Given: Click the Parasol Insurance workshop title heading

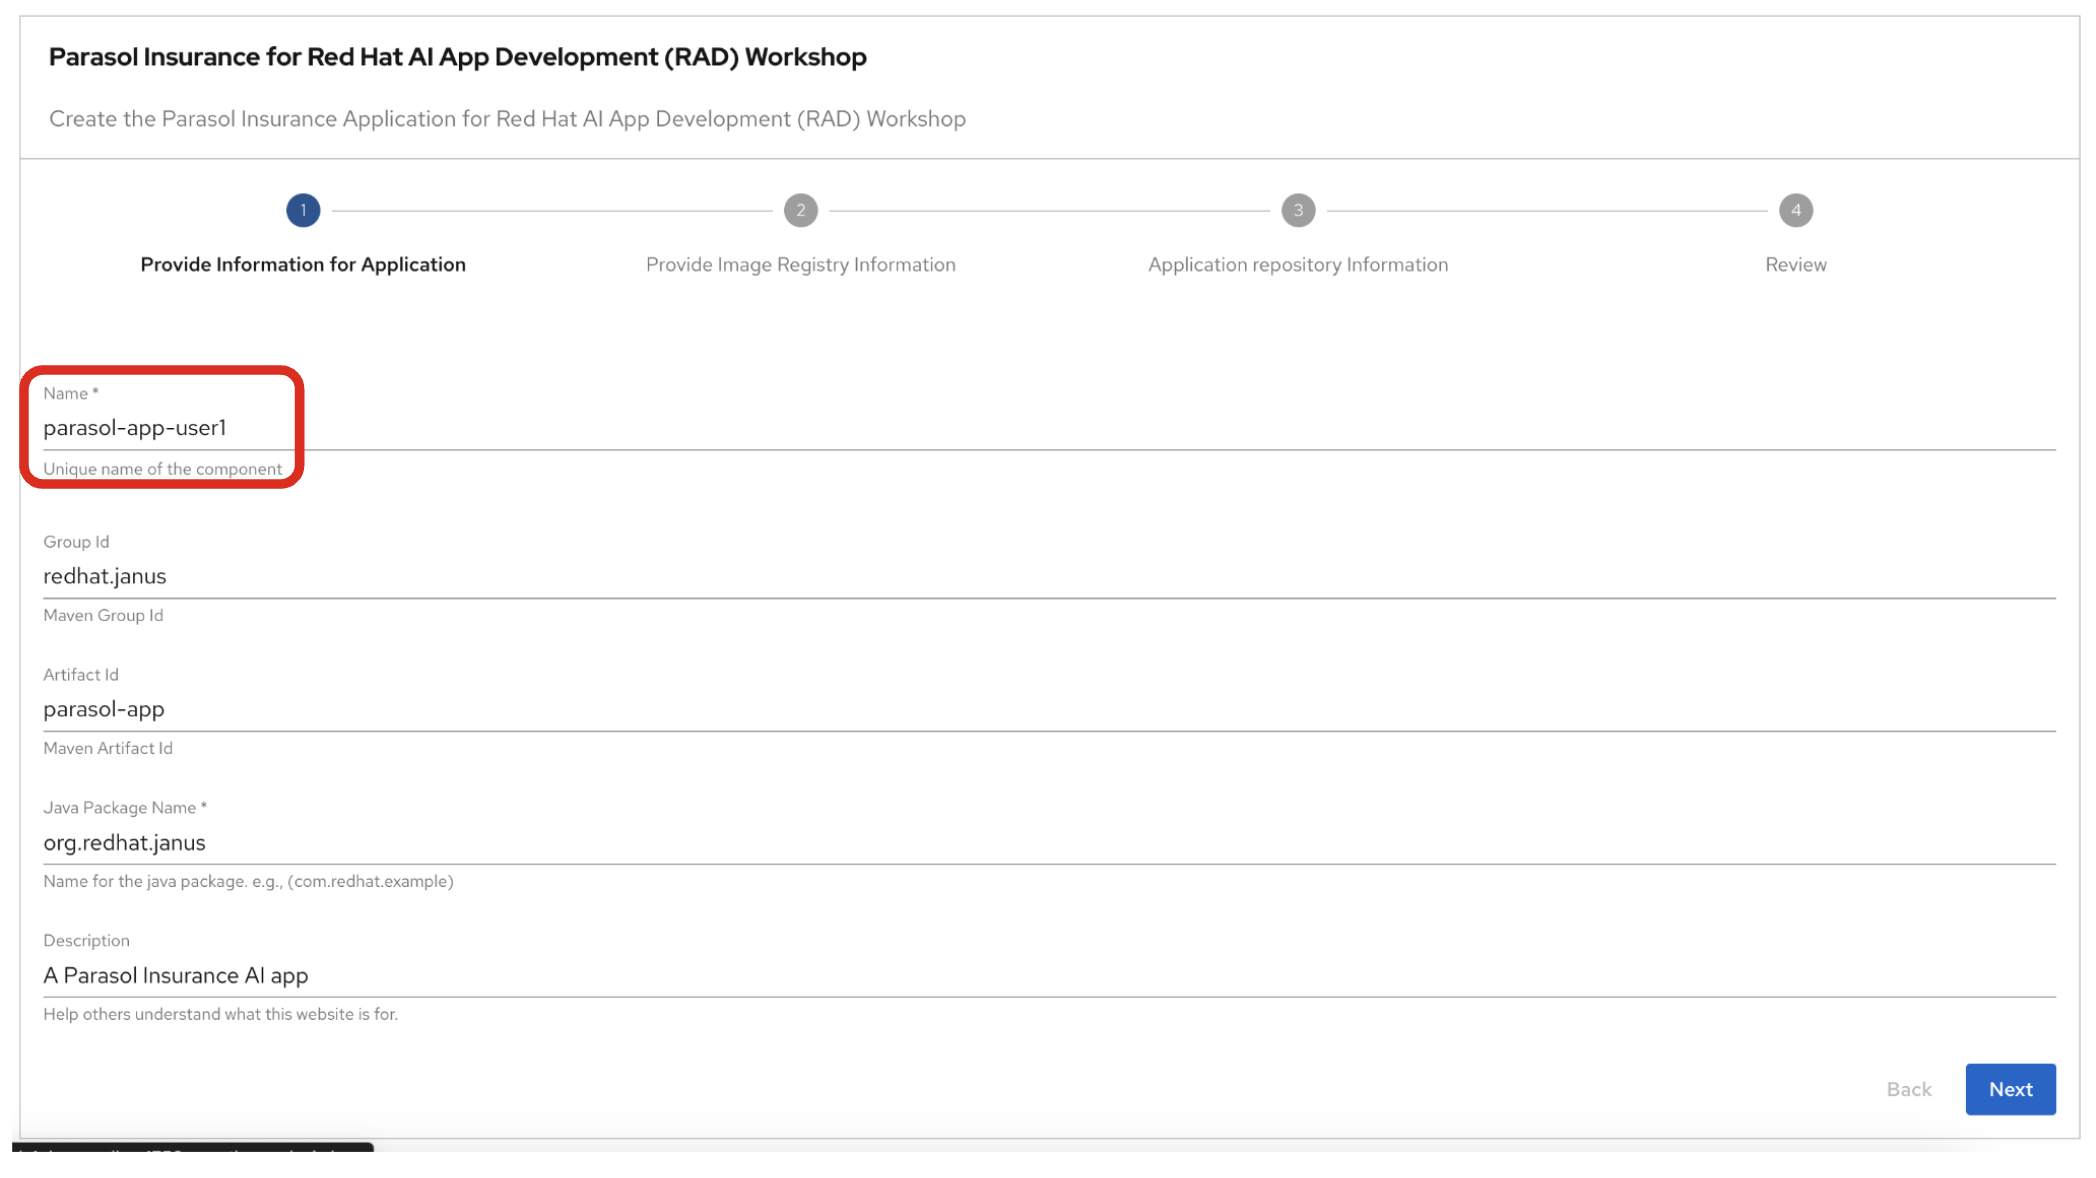Looking at the screenshot, I should (457, 57).
